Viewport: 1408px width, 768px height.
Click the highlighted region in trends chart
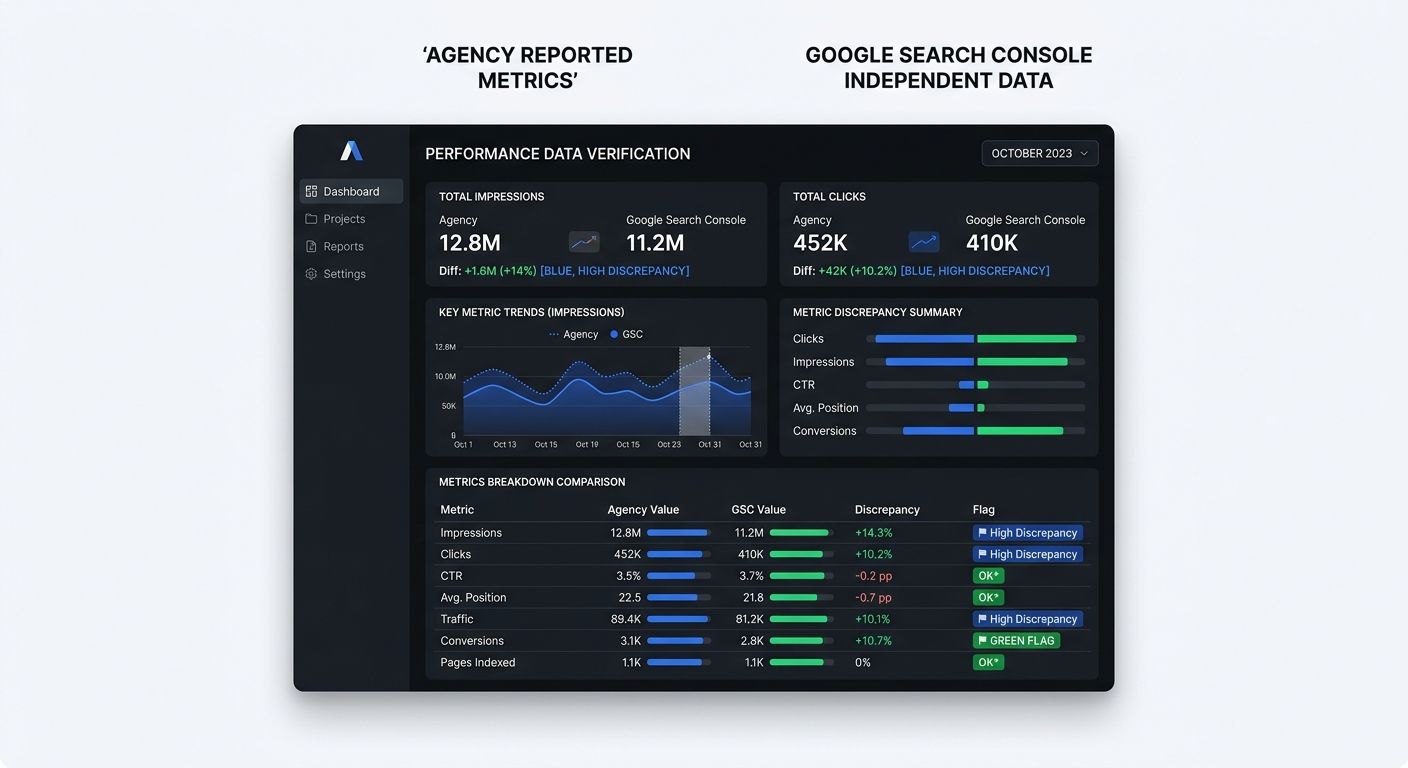coord(694,391)
